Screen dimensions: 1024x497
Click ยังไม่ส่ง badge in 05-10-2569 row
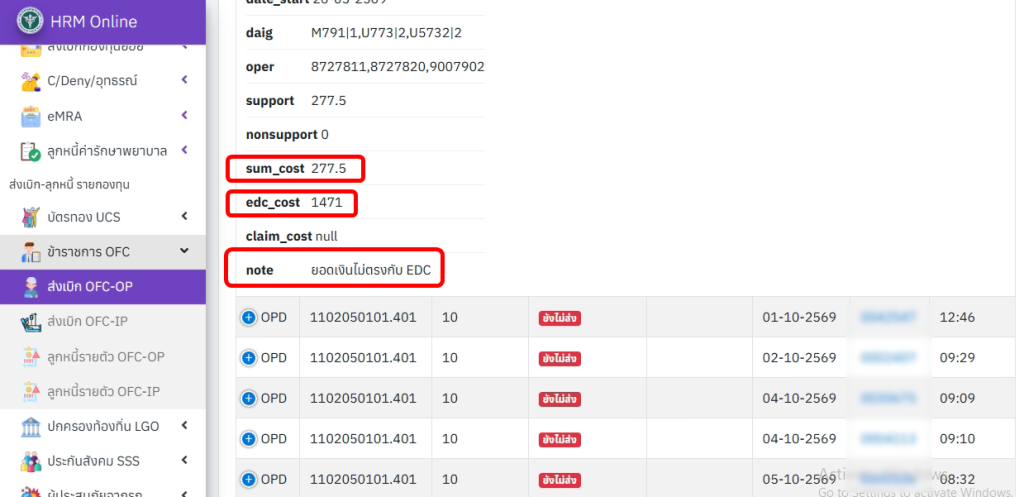click(560, 480)
